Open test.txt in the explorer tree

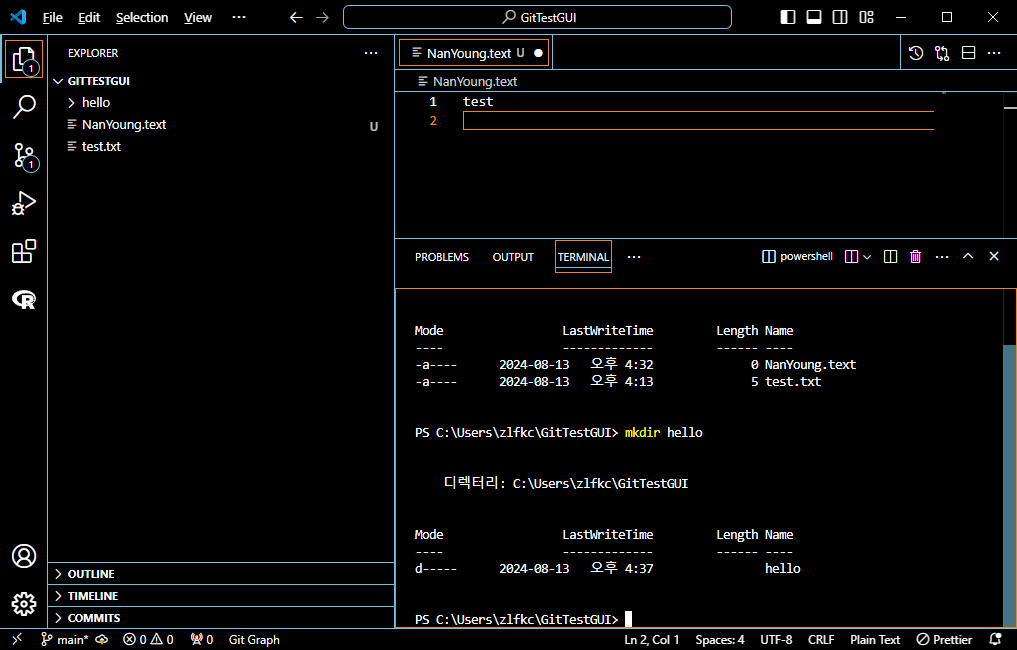click(221, 147)
